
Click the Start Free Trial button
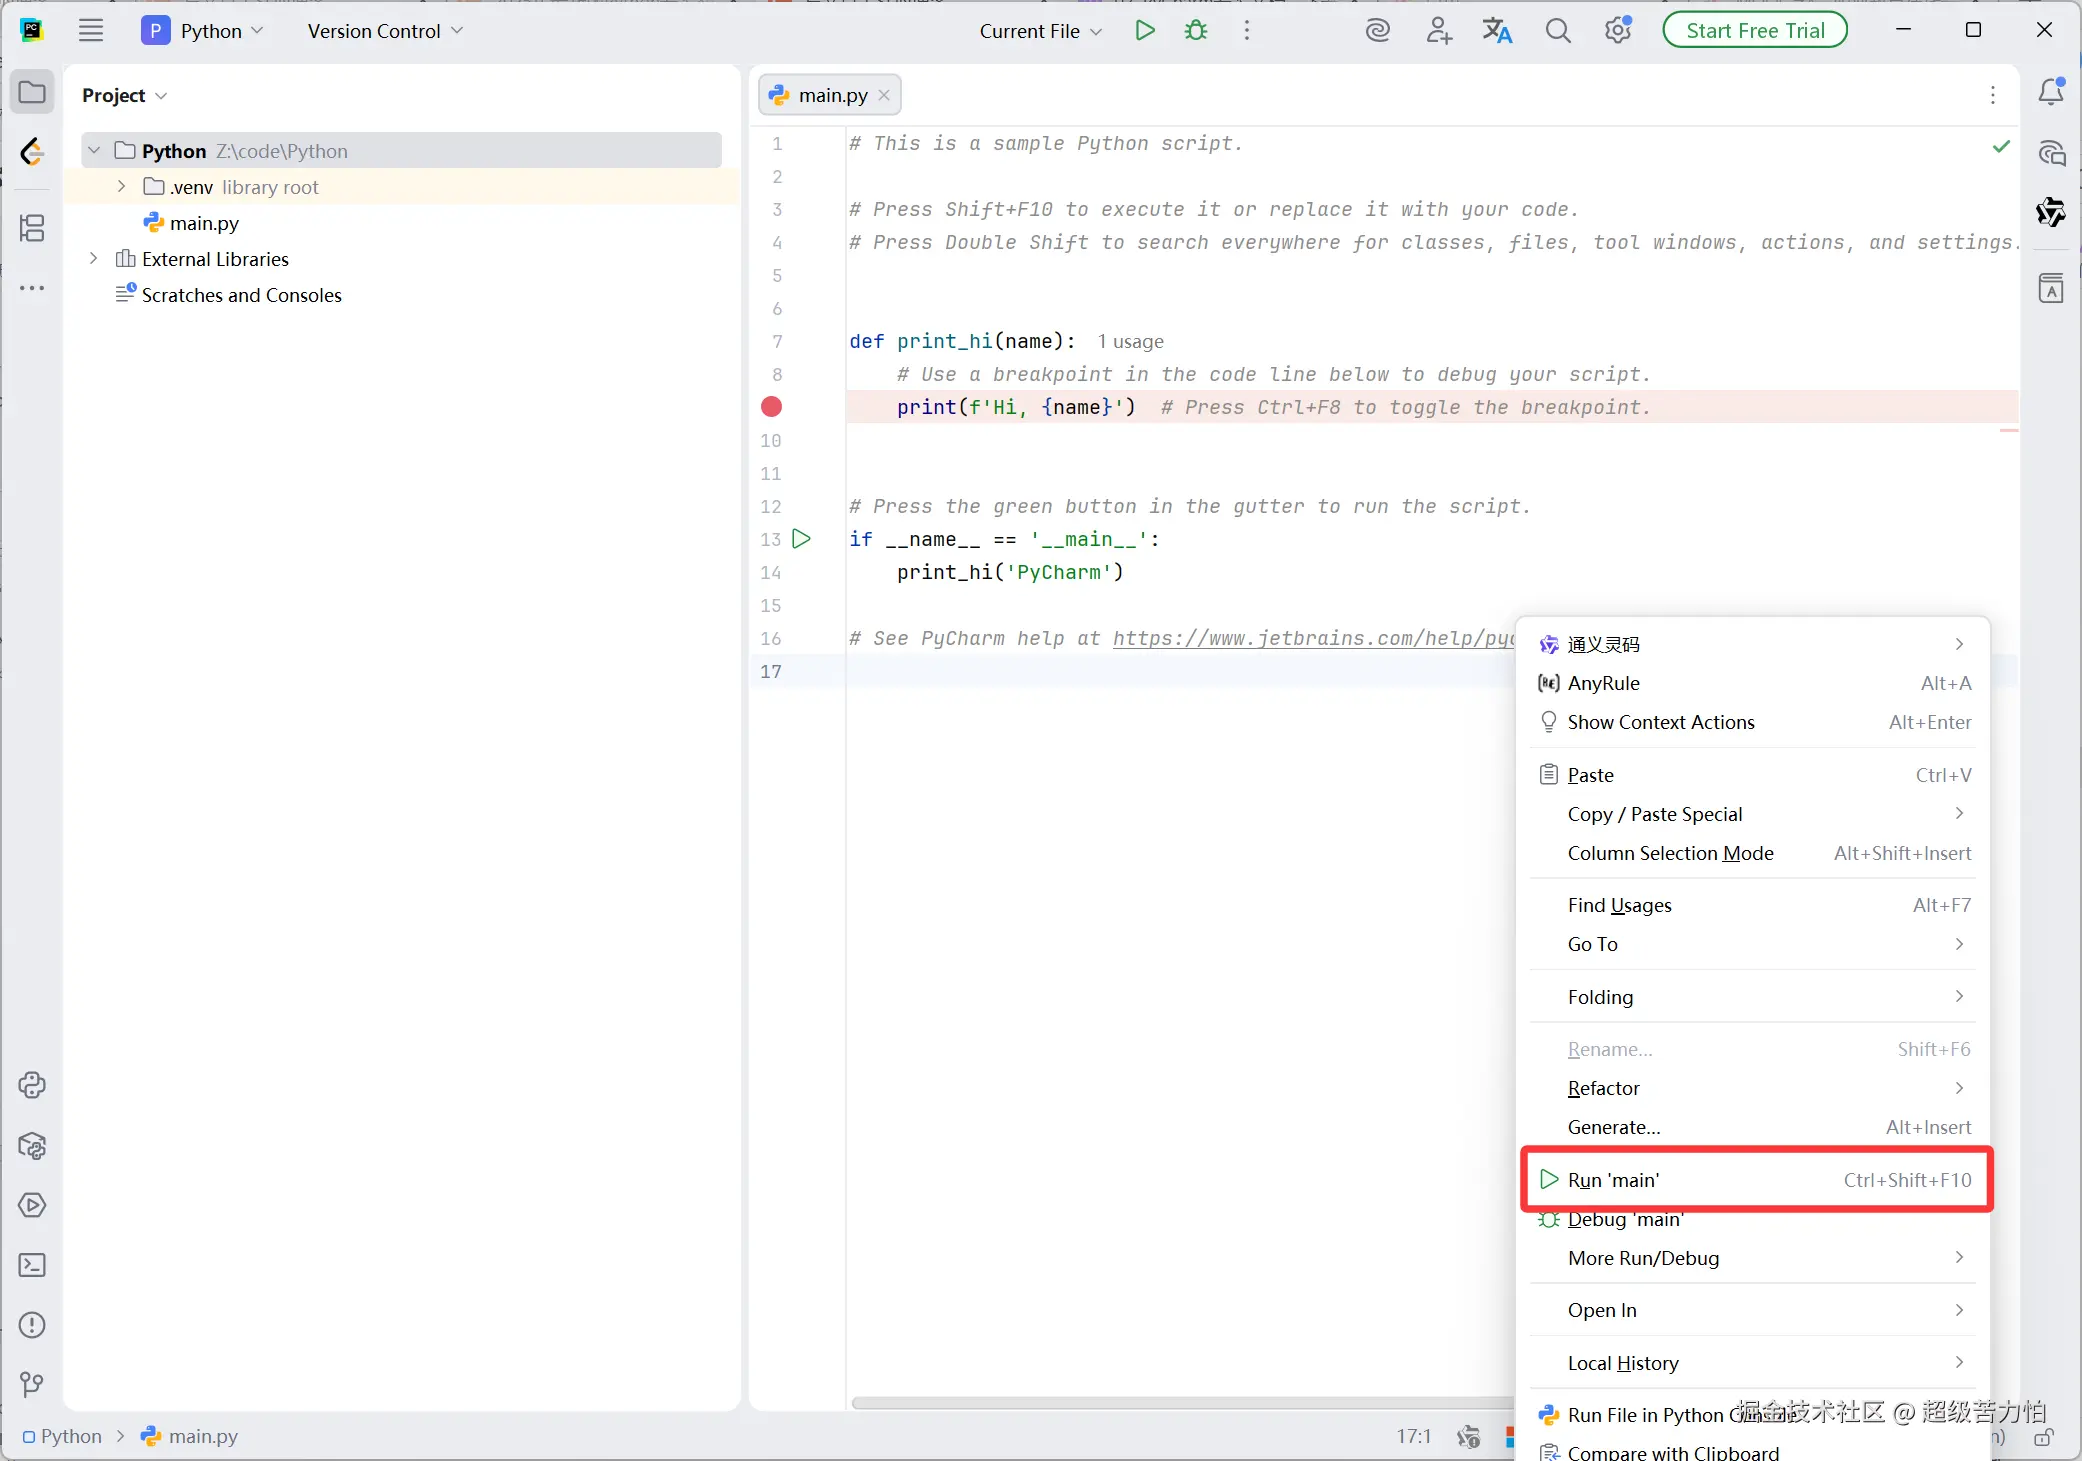tap(1754, 31)
